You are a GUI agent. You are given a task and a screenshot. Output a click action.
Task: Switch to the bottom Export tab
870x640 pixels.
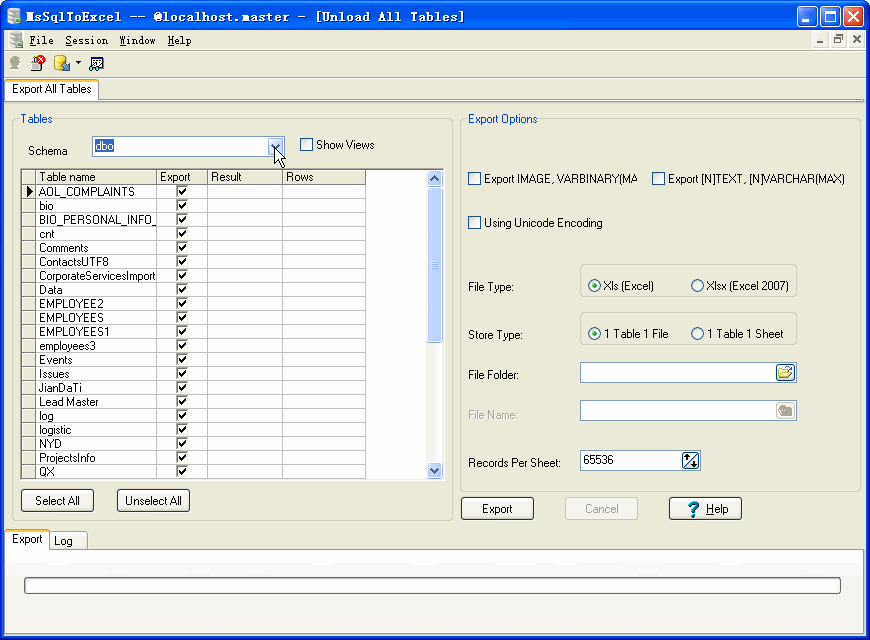(27, 540)
